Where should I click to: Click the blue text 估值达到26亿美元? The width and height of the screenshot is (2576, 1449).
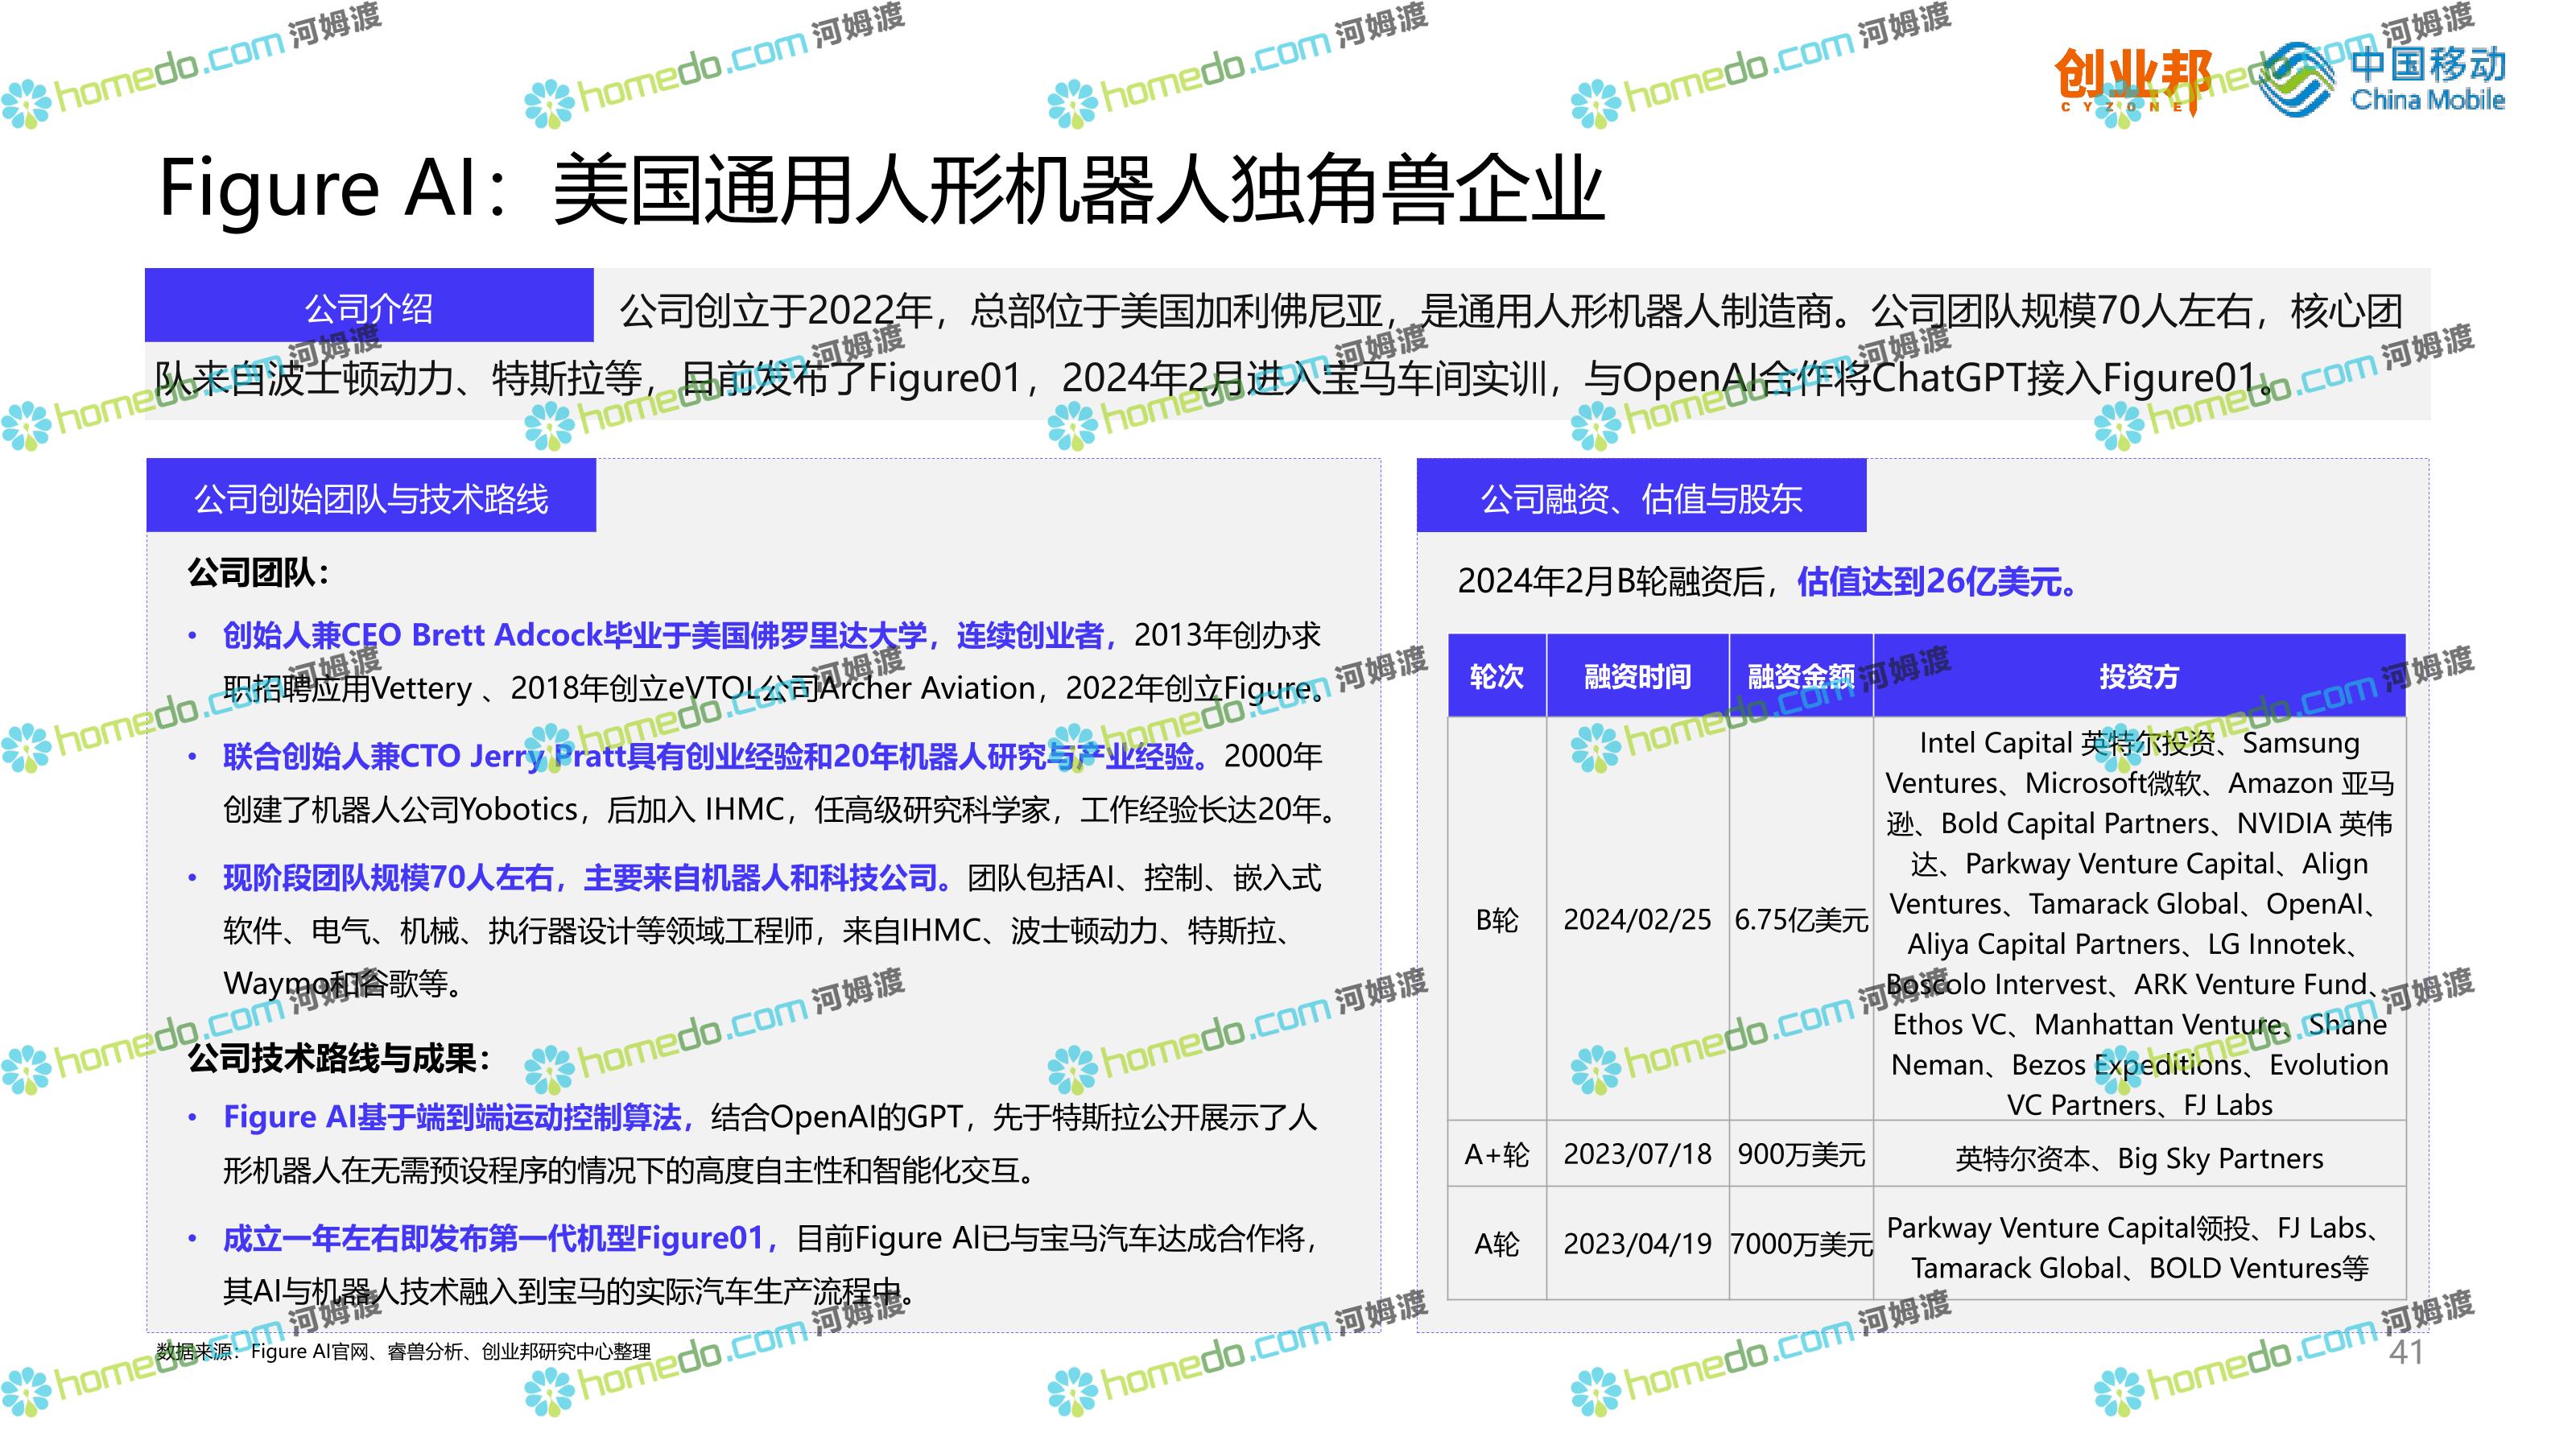coord(1935,581)
